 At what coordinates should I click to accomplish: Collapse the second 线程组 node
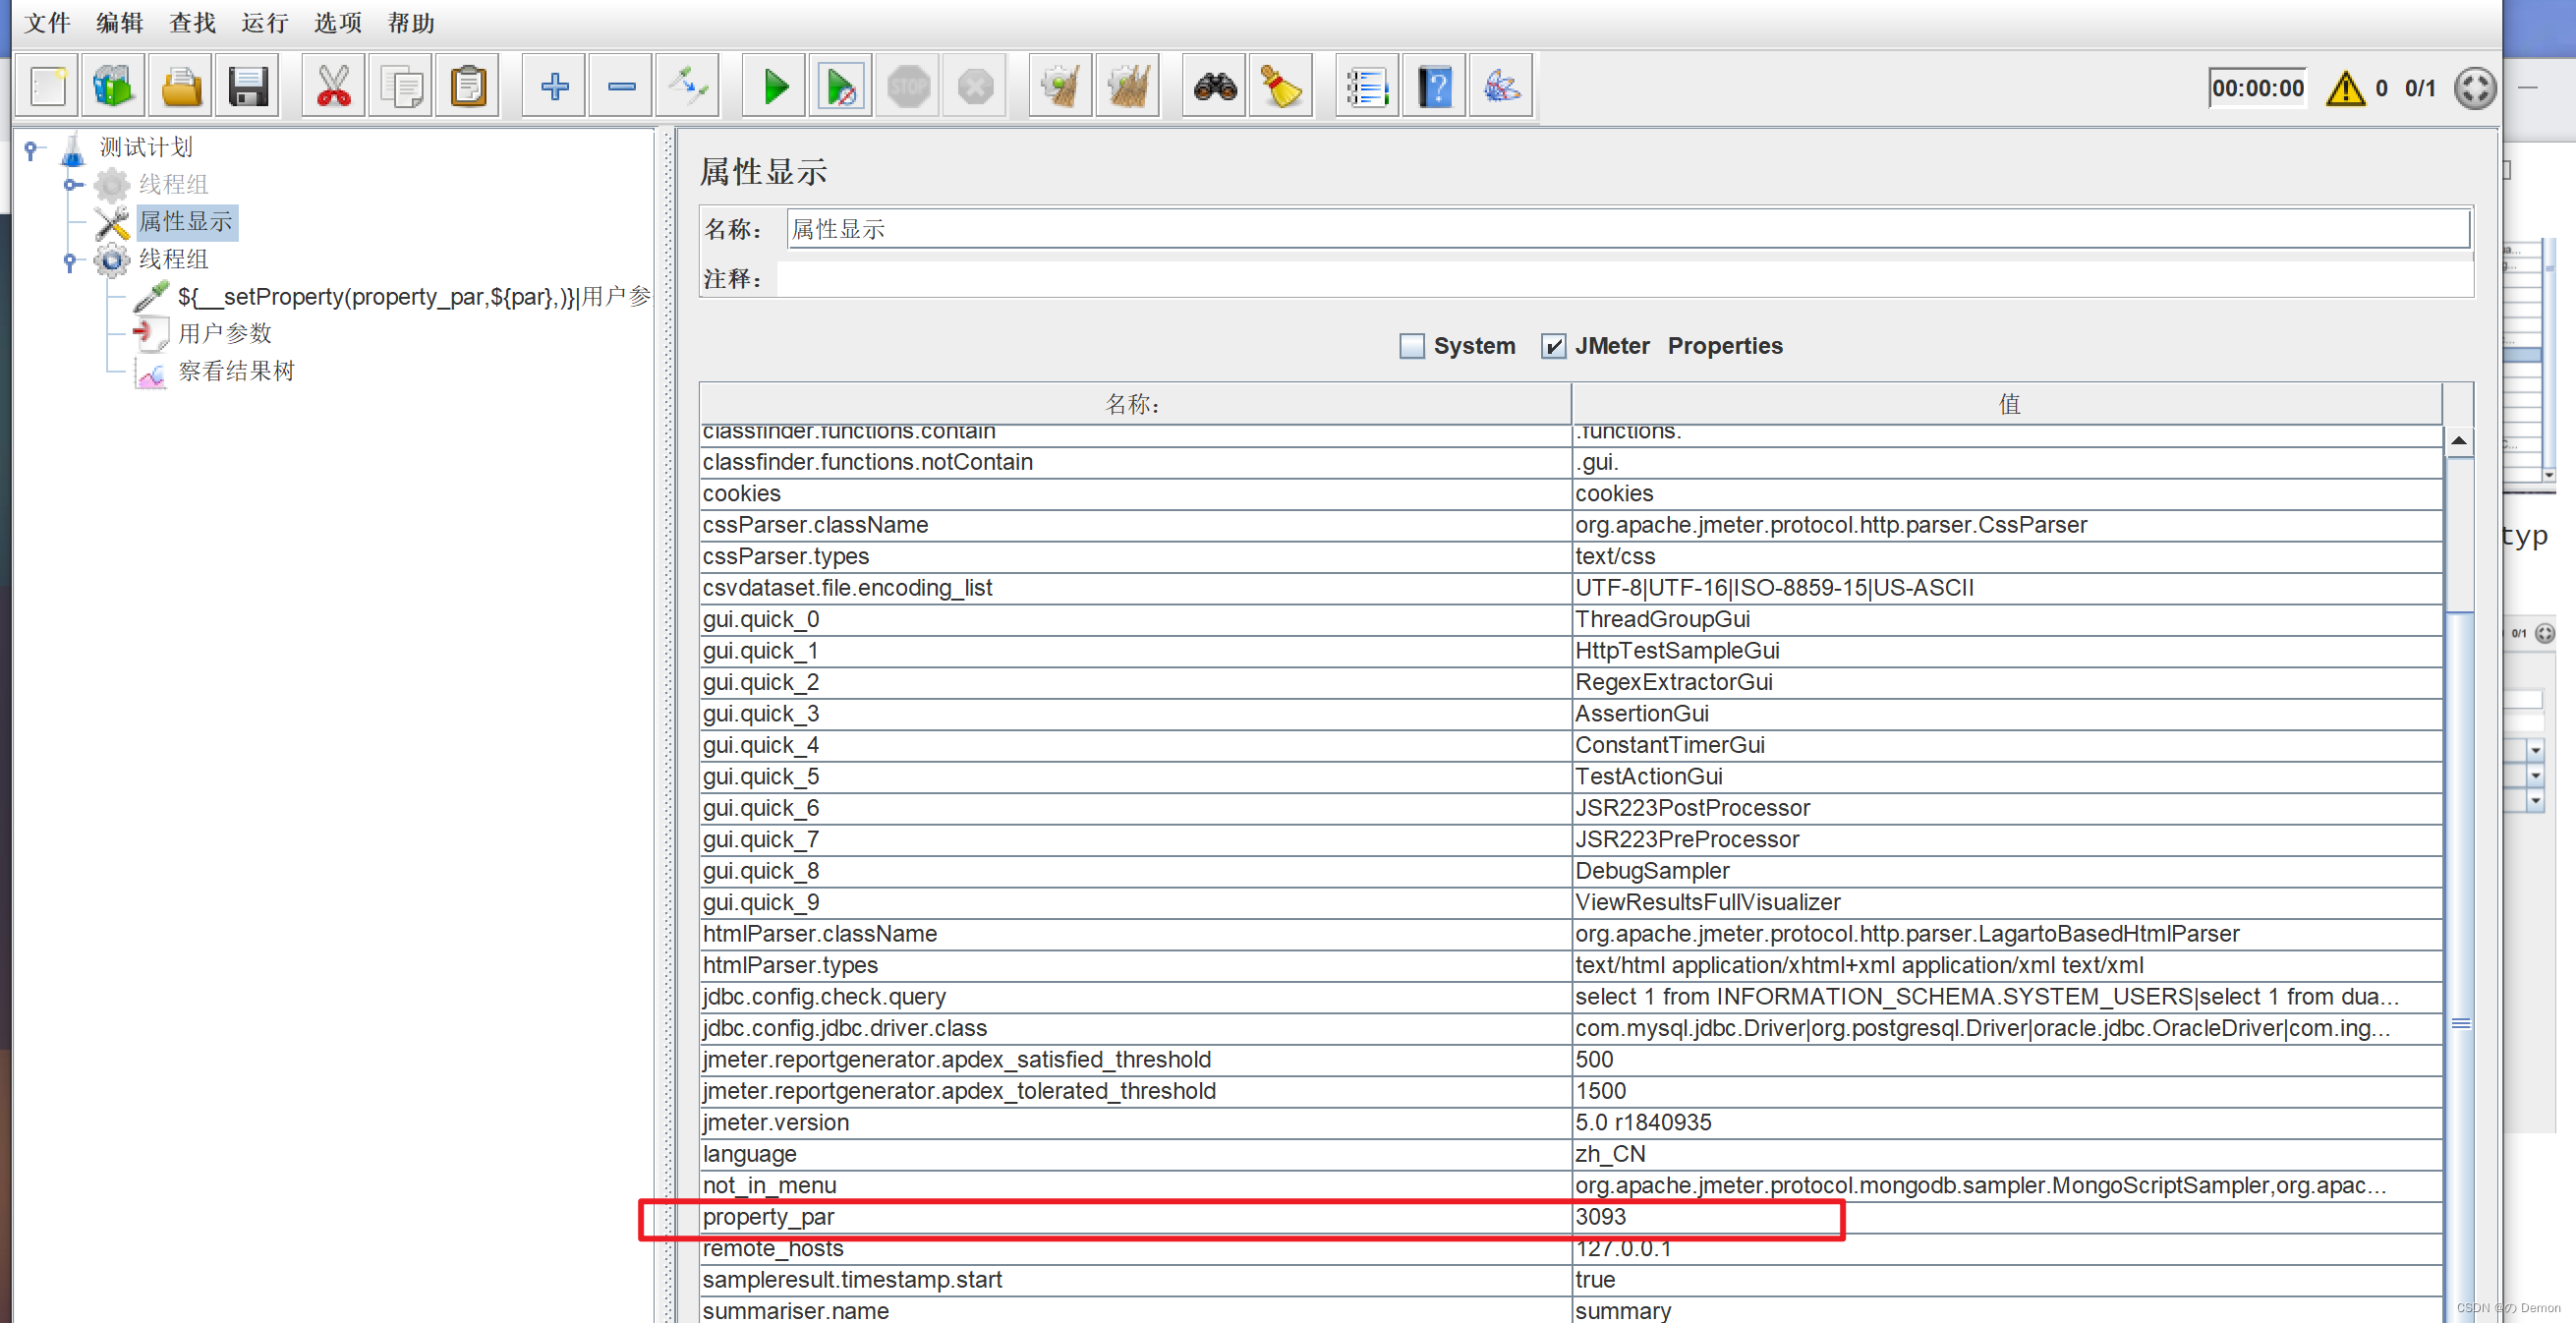point(70,261)
